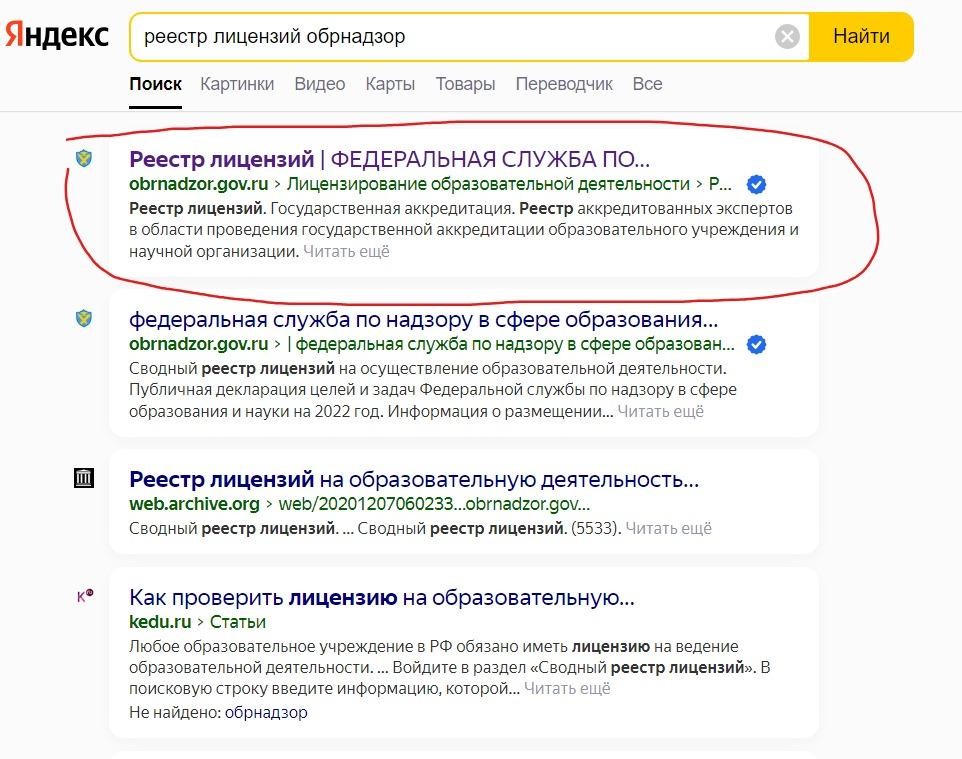Viewport: 962px width, 759px height.
Task: Click the обрнадзор missing-word link
Action: (x=266, y=713)
